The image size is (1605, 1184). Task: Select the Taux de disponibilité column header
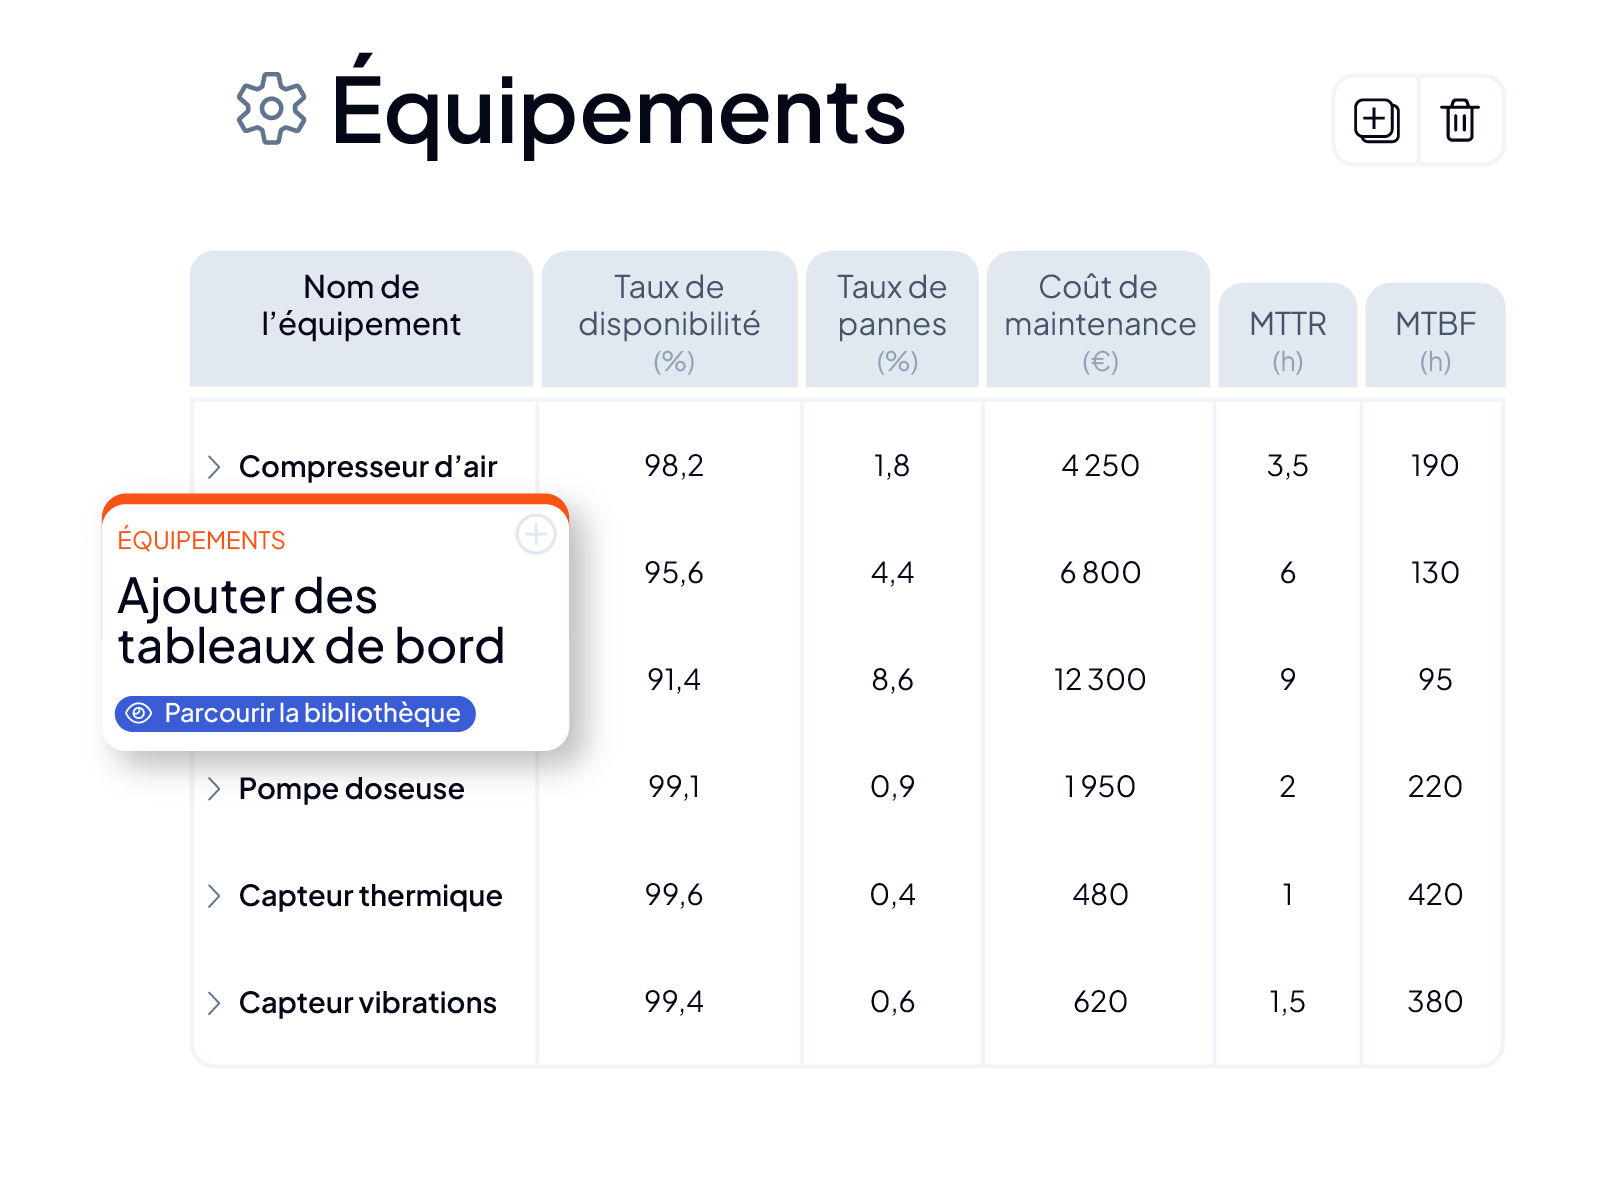point(669,319)
